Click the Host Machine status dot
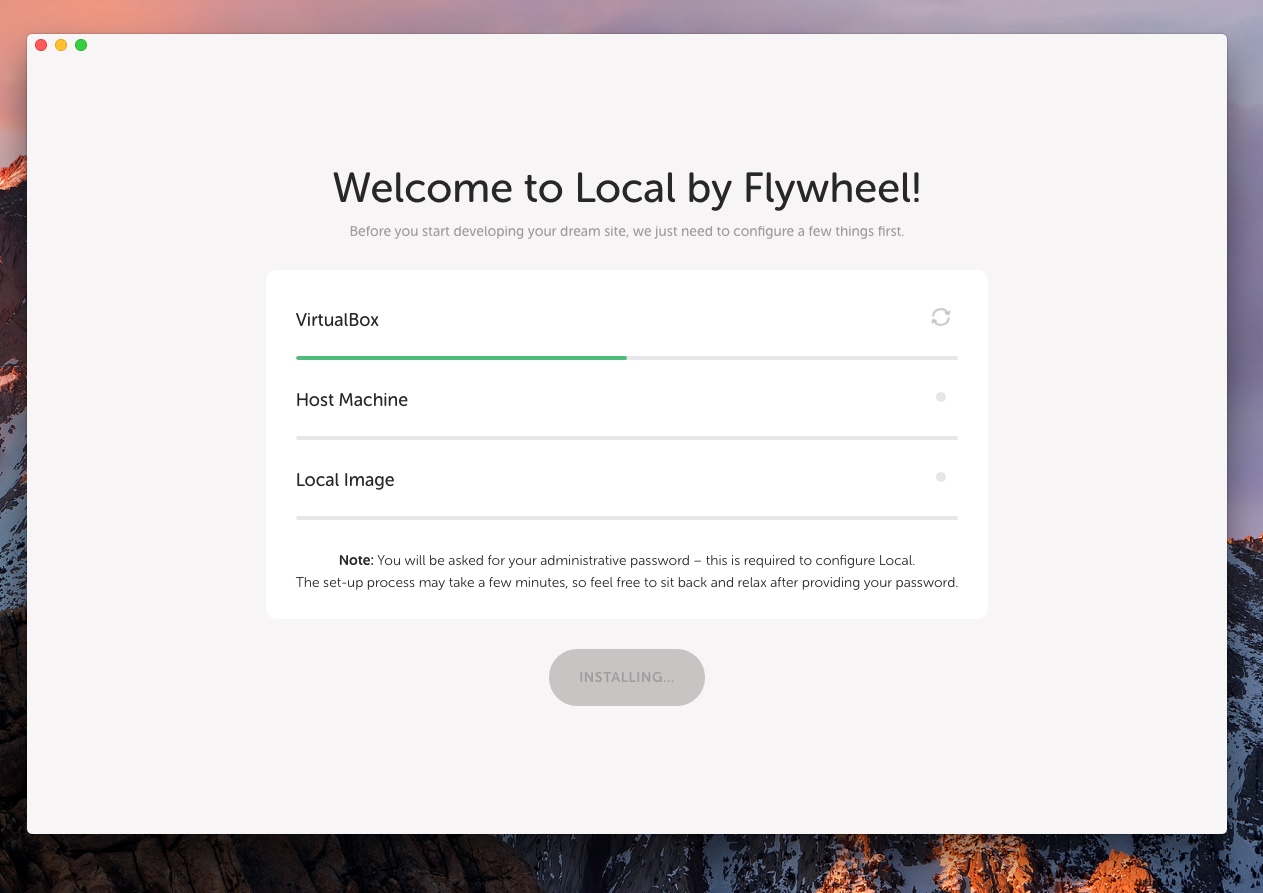The image size is (1263, 893). pos(941,397)
